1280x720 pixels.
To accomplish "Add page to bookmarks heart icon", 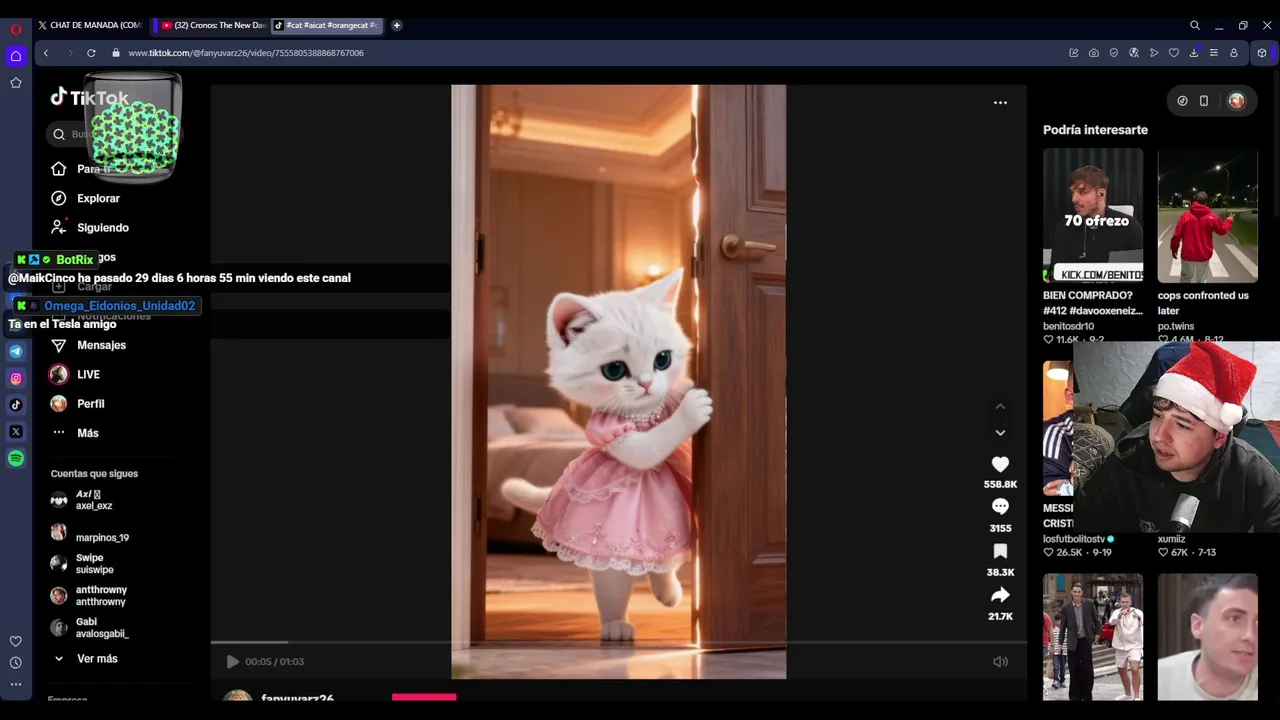I will pos(1174,53).
